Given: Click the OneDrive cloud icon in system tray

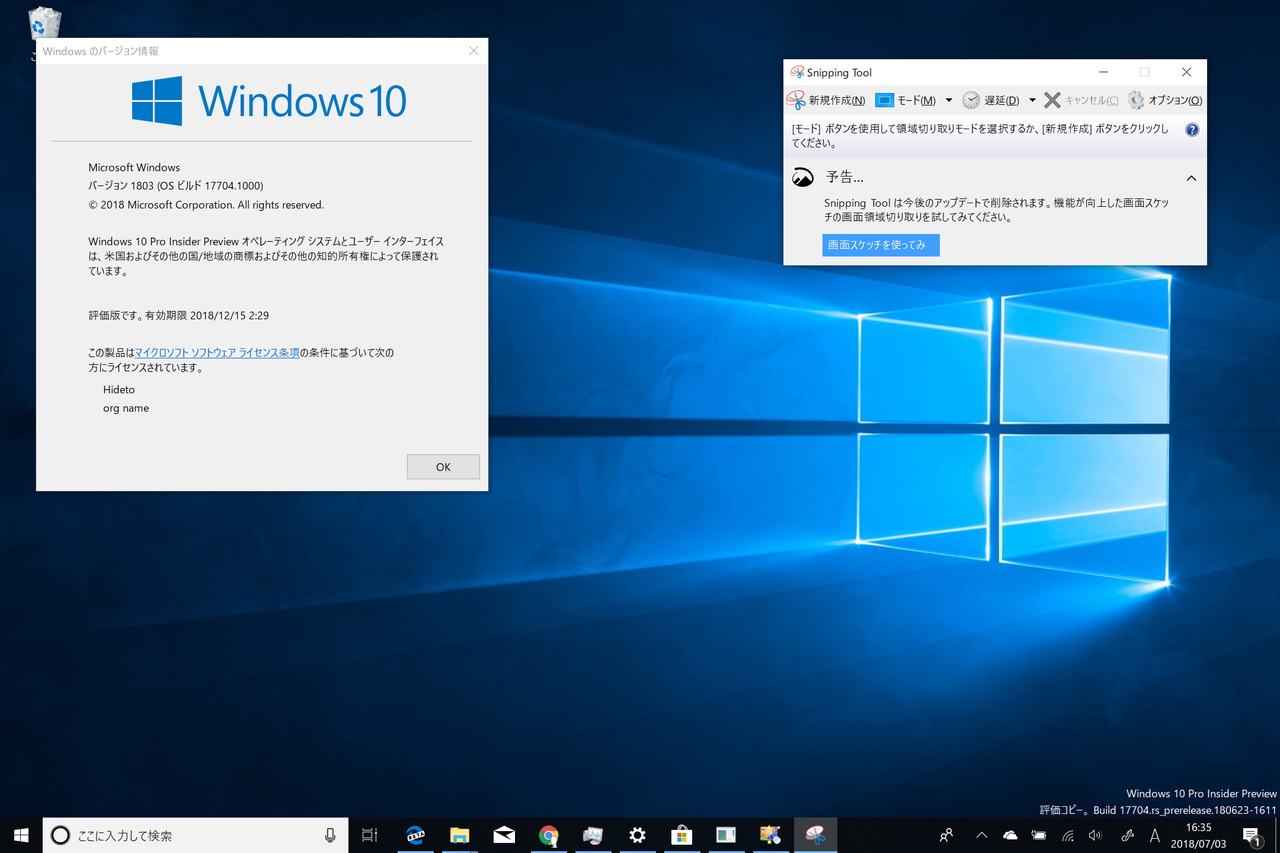Looking at the screenshot, I should (x=1010, y=835).
